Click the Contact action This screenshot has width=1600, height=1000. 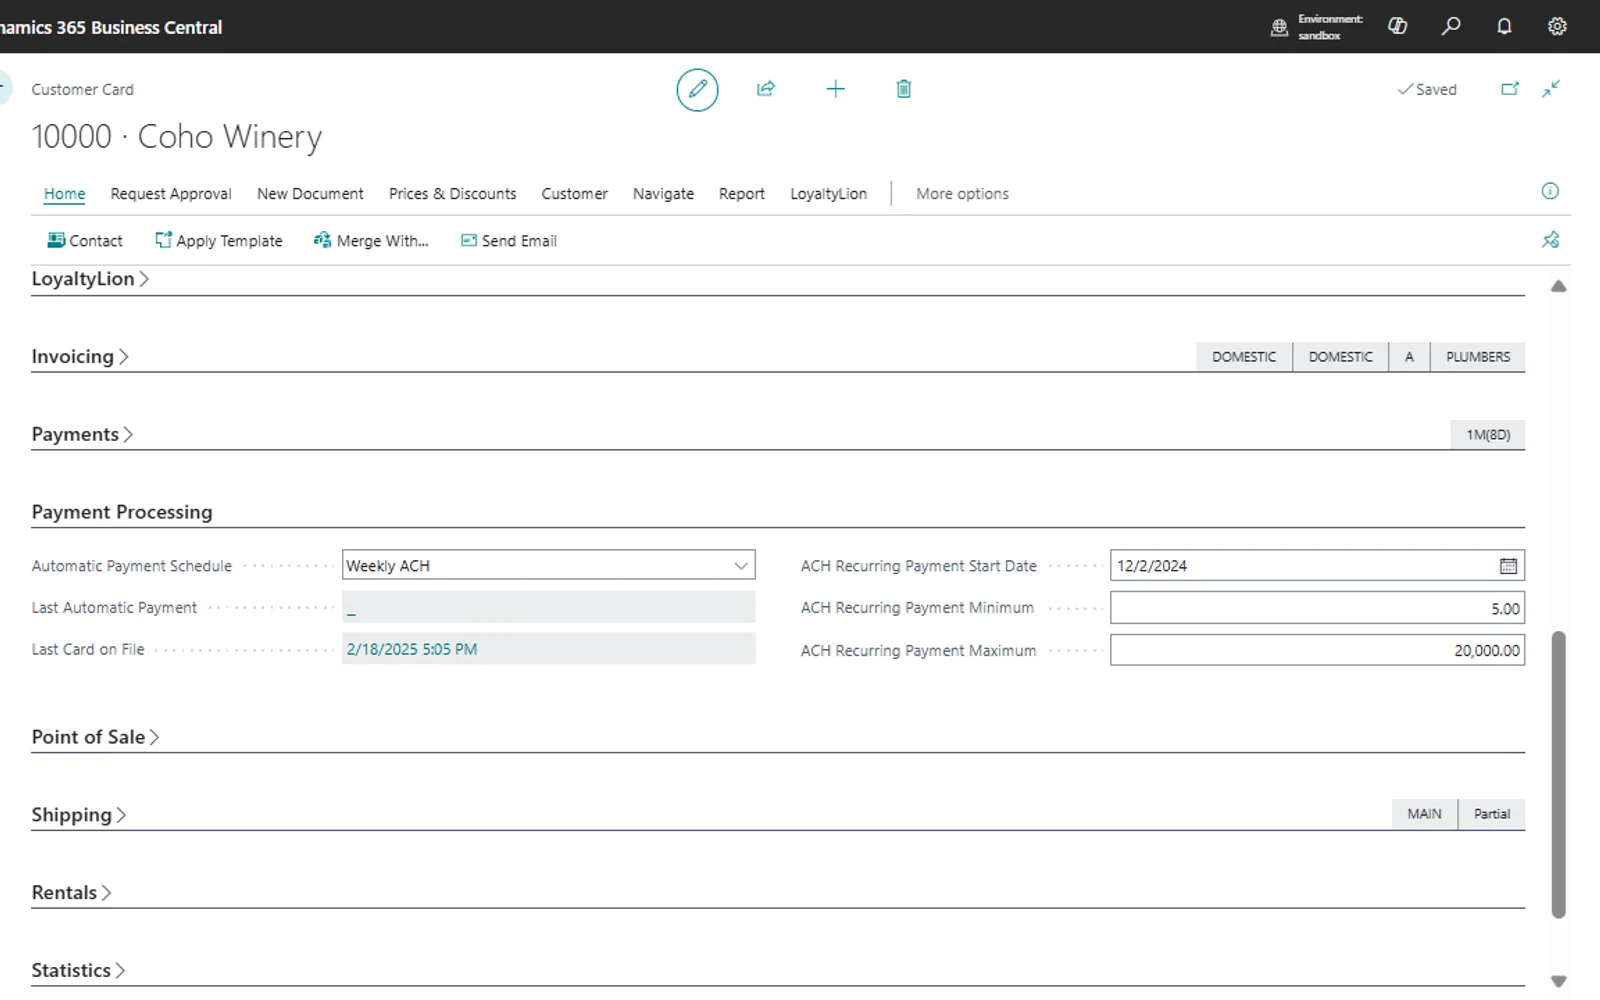click(85, 241)
